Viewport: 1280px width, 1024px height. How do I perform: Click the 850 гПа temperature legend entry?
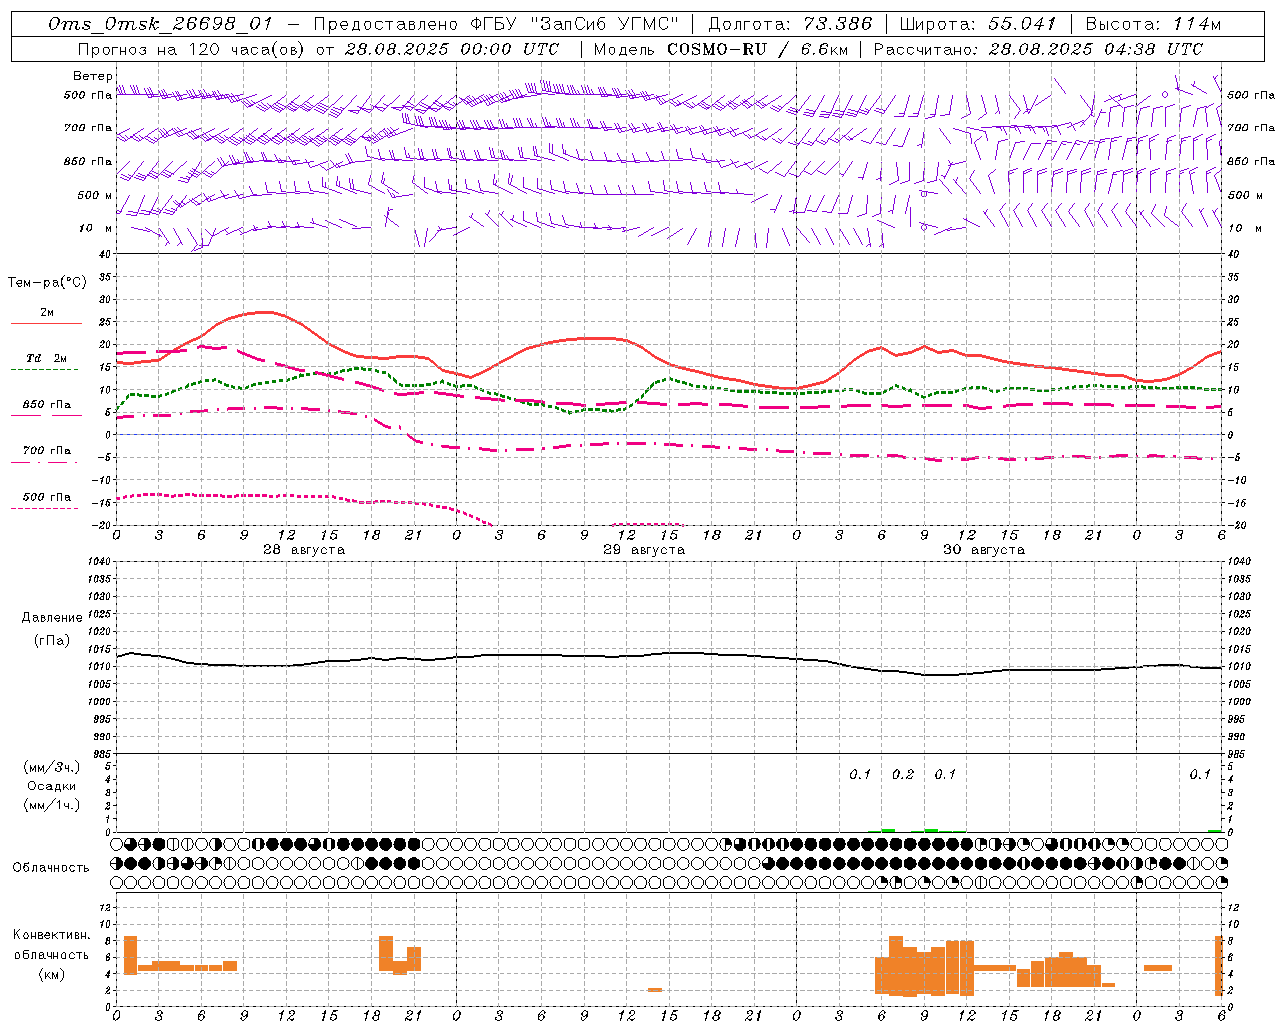[x=47, y=404]
